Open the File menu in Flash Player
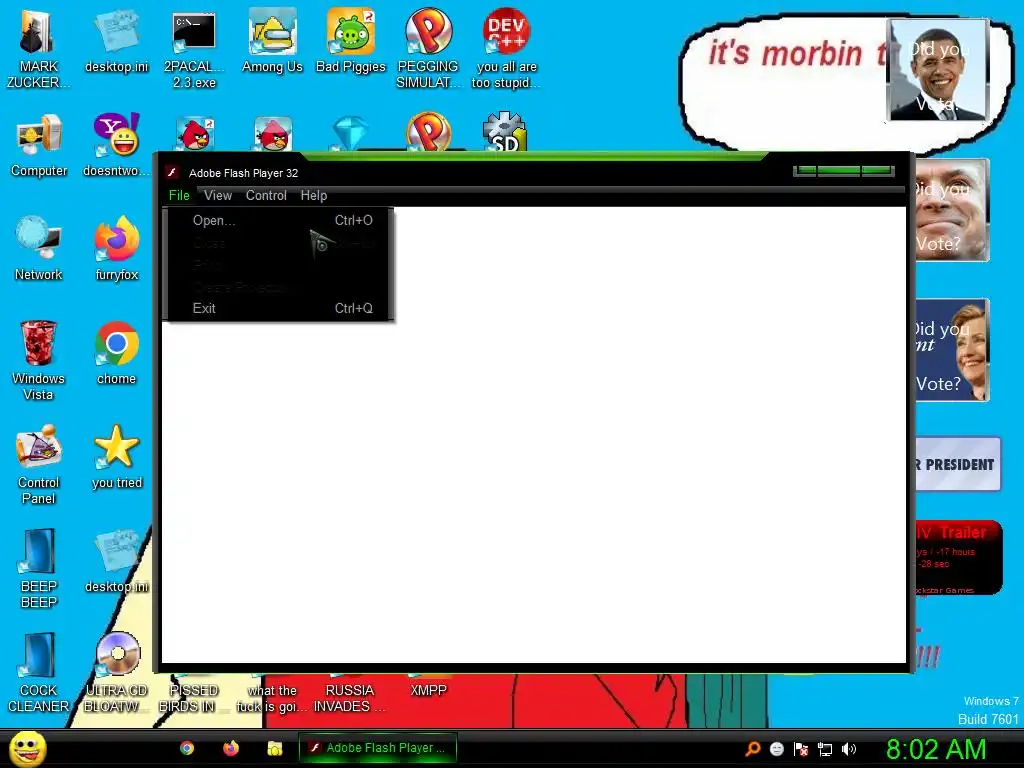Image resolution: width=1024 pixels, height=768 pixels. coord(179,195)
